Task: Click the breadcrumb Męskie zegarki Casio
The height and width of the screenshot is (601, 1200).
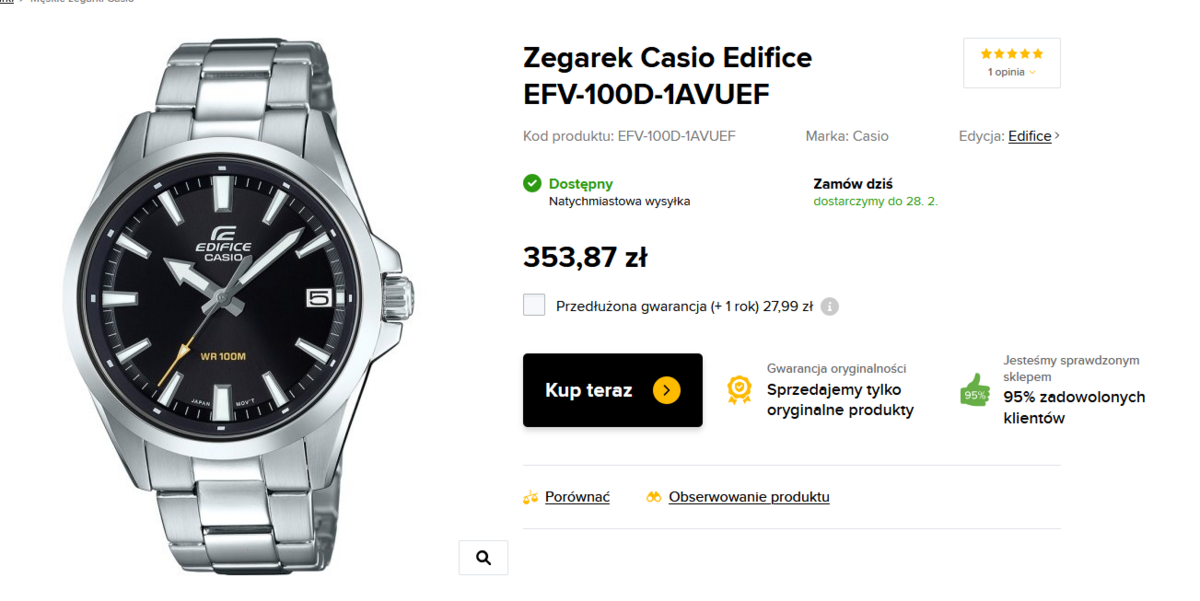Action: (82, 1)
